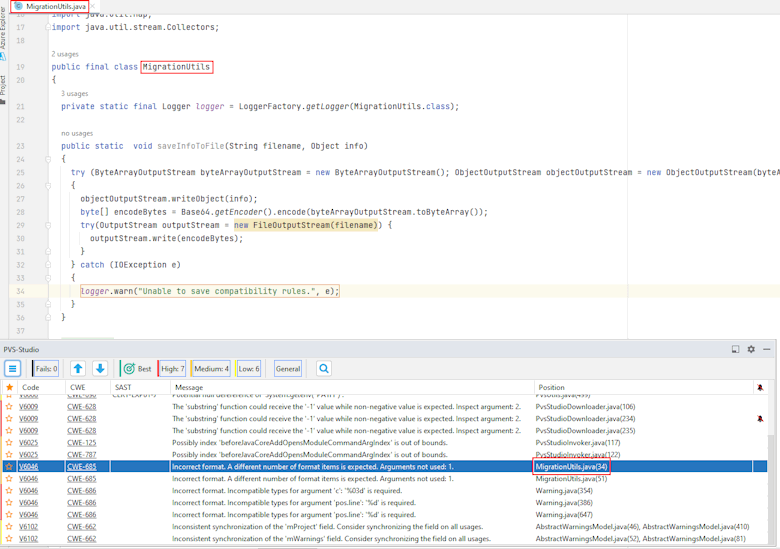Toggle the High: 7 severity filter
Viewport: 780px width, 549px height.
coord(172,369)
